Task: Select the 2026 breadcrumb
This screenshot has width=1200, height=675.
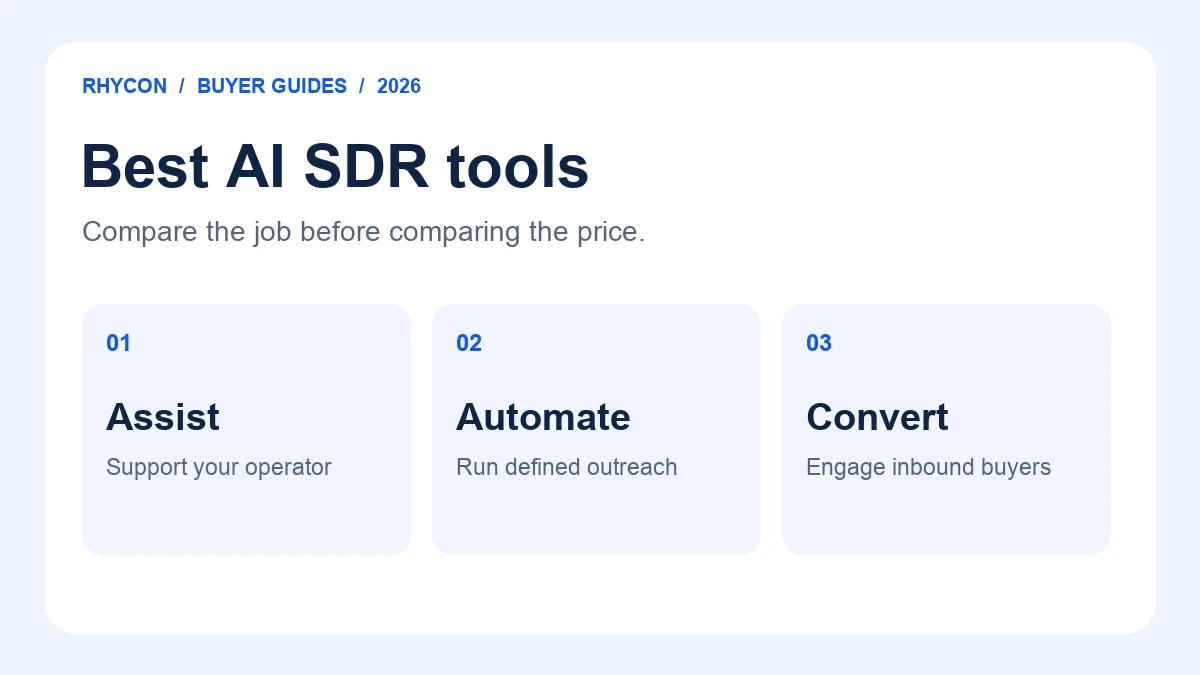Action: [399, 86]
